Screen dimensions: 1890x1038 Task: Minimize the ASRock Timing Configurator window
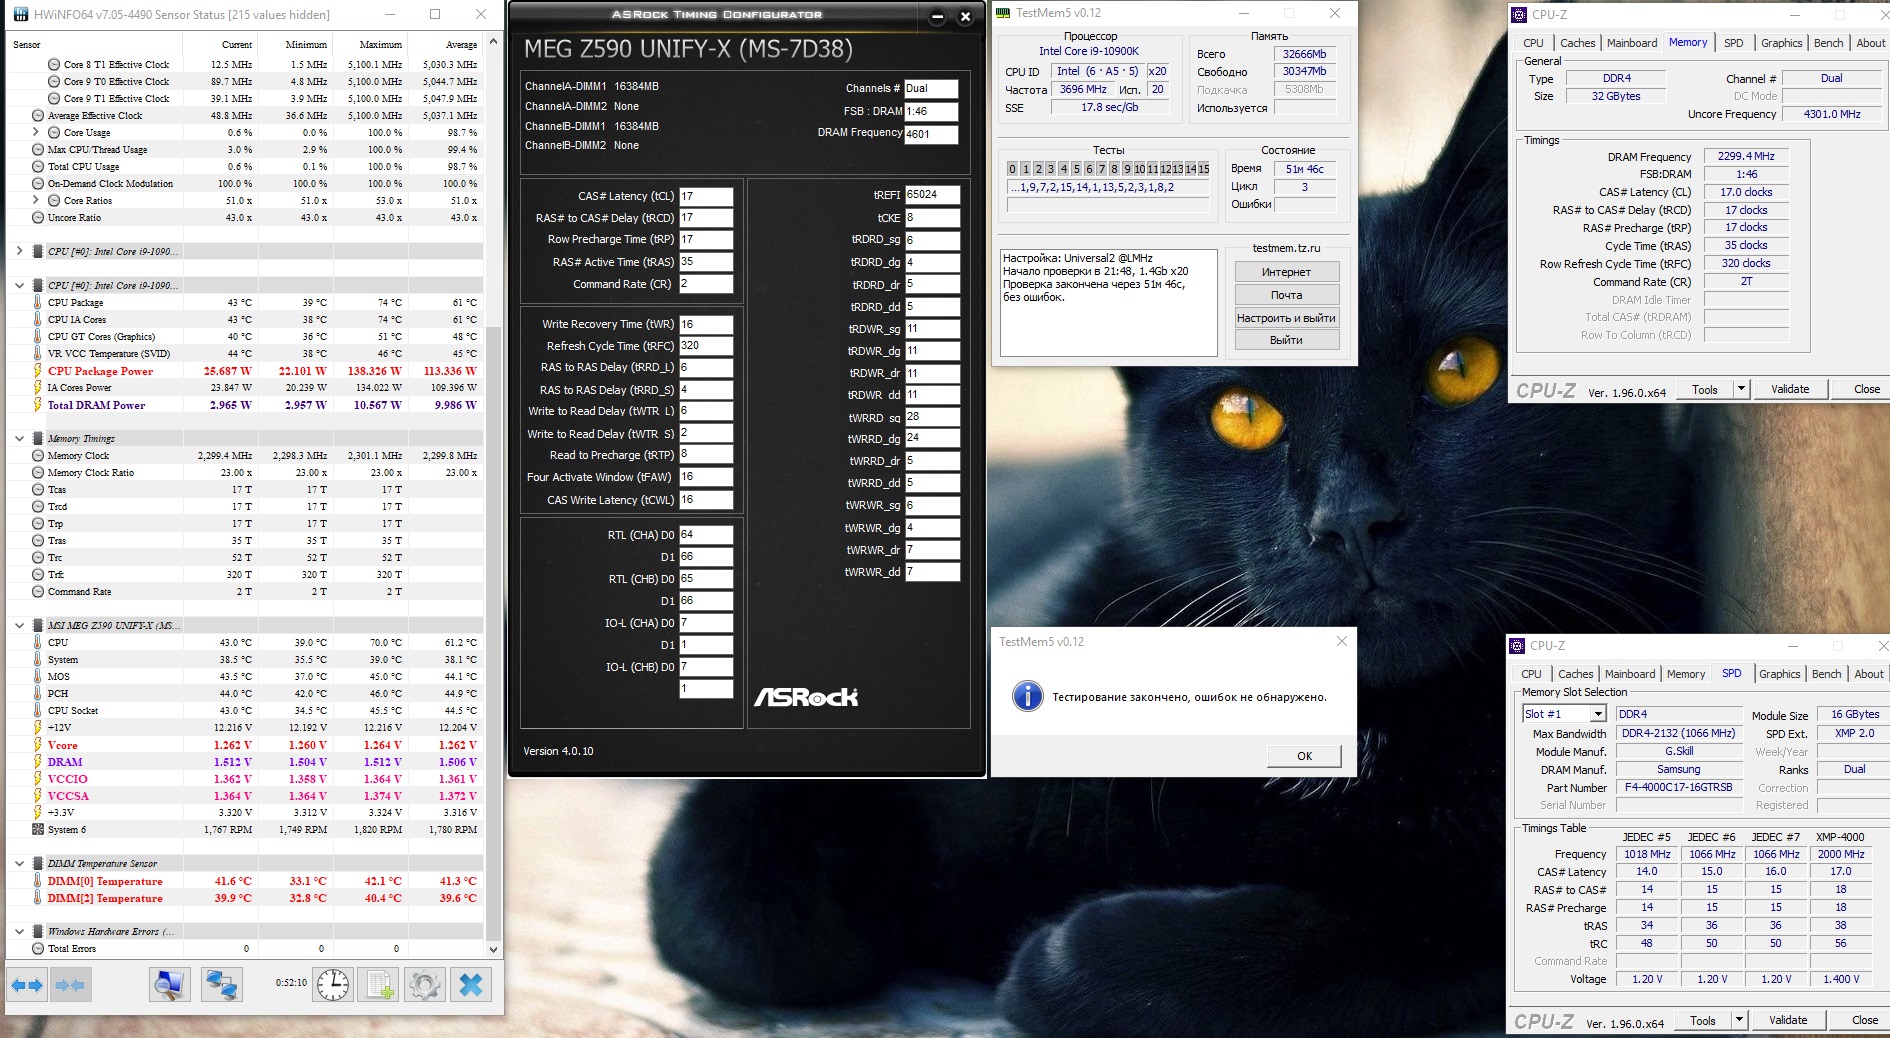pyautogui.click(x=937, y=16)
